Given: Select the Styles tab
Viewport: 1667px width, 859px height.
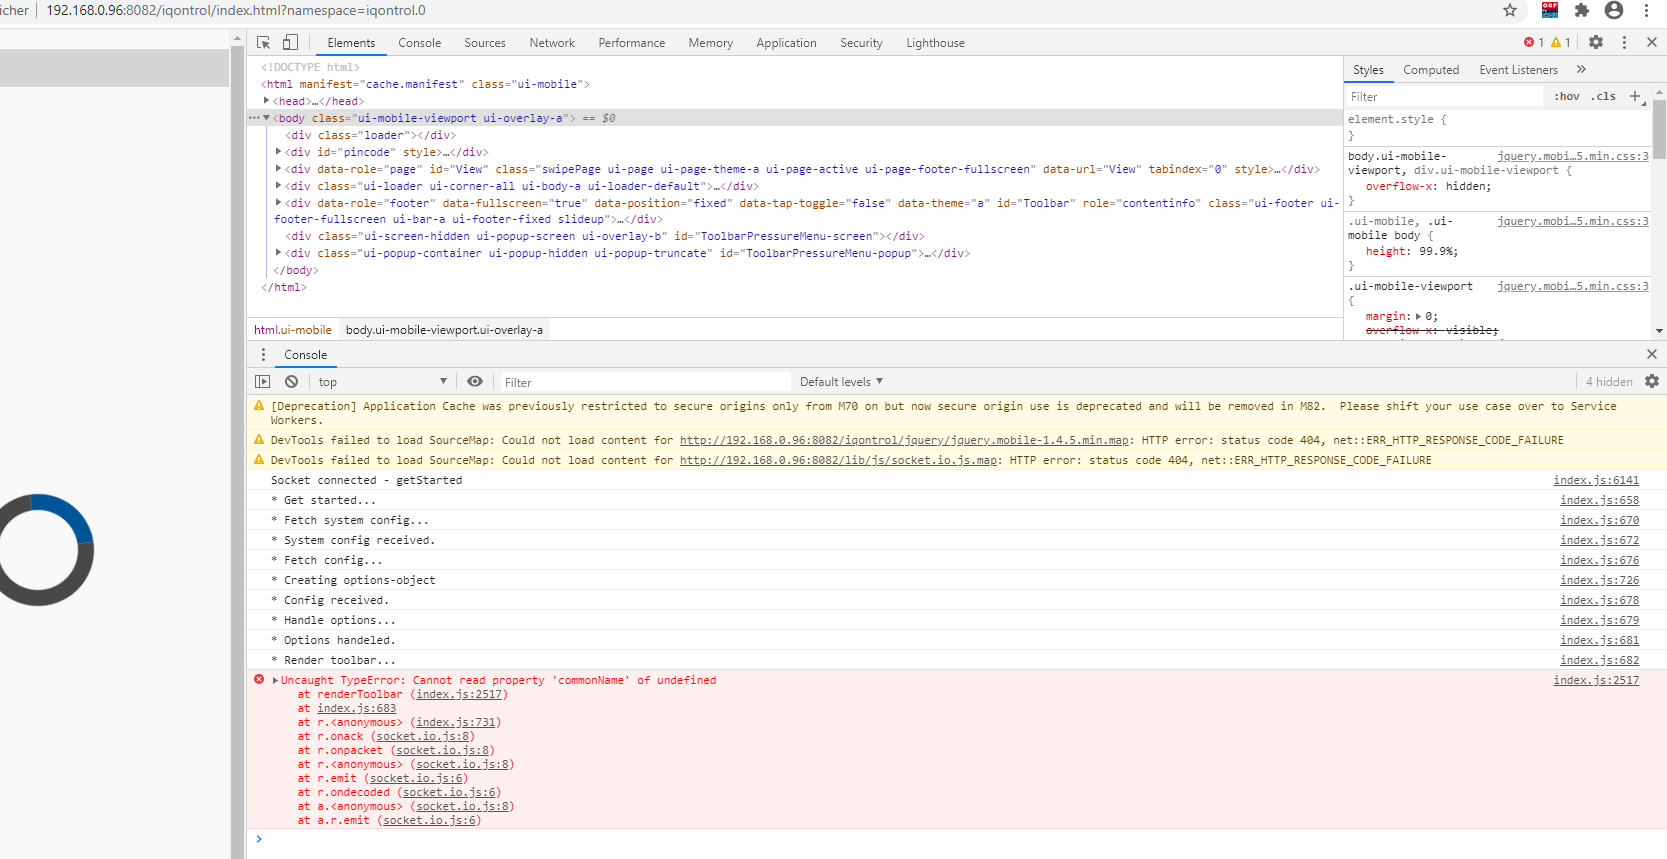Looking at the screenshot, I should click(x=1368, y=70).
